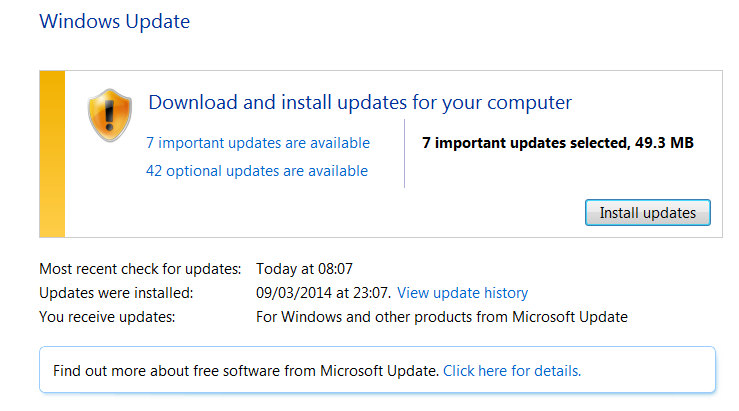739x411 pixels.
Task: Click the Updates were installed label
Action: [x=116, y=293]
